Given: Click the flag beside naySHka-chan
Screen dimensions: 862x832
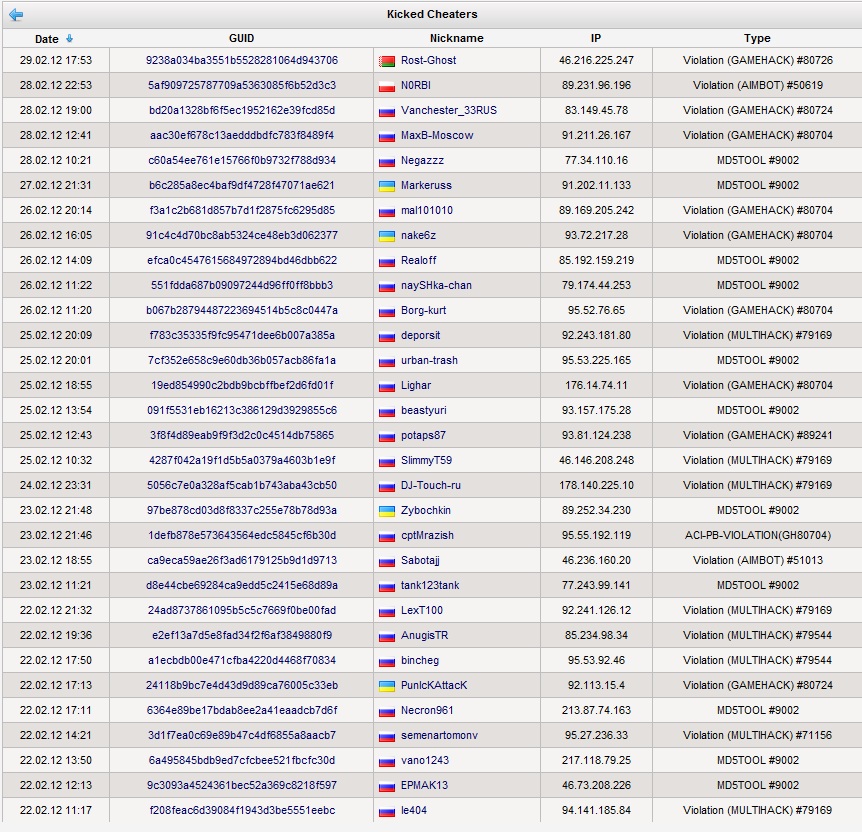Looking at the screenshot, I should click(387, 286).
